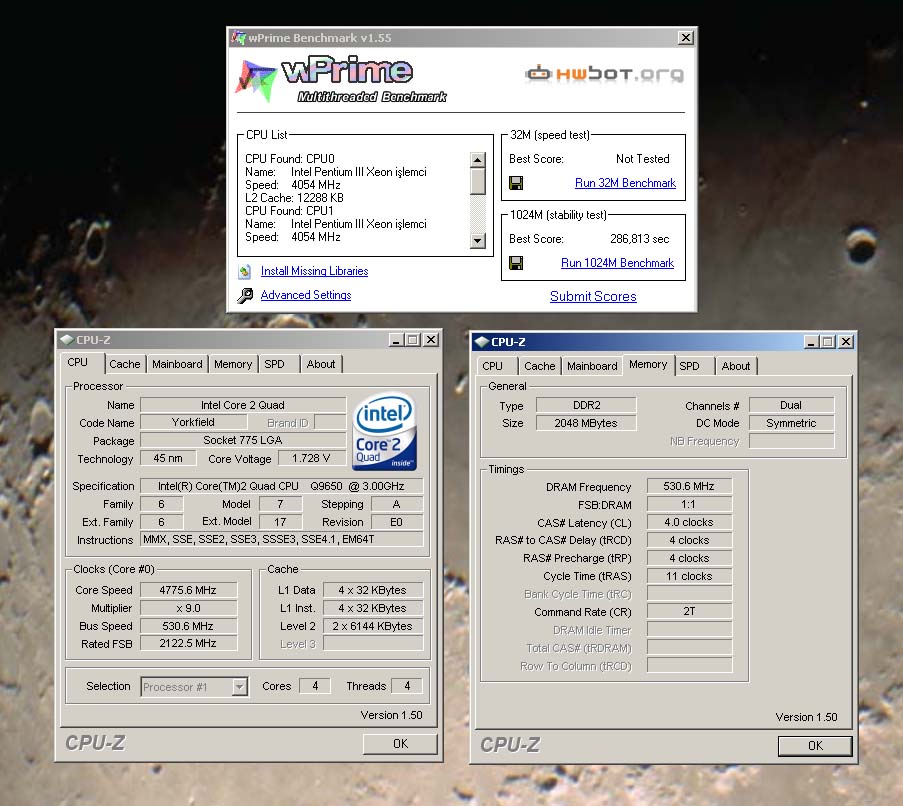The width and height of the screenshot is (903, 806).
Task: Open the hwbot.org logo
Action: 605,74
